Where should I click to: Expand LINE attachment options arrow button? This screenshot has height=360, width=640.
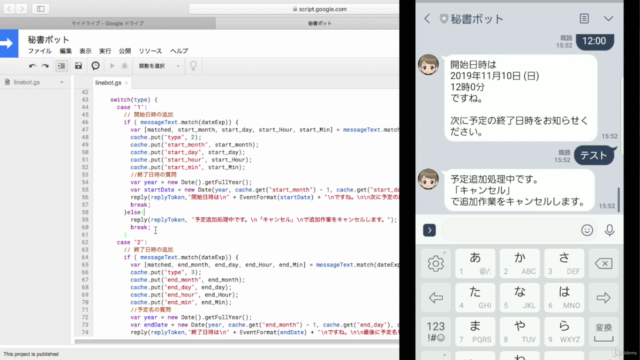(429, 230)
